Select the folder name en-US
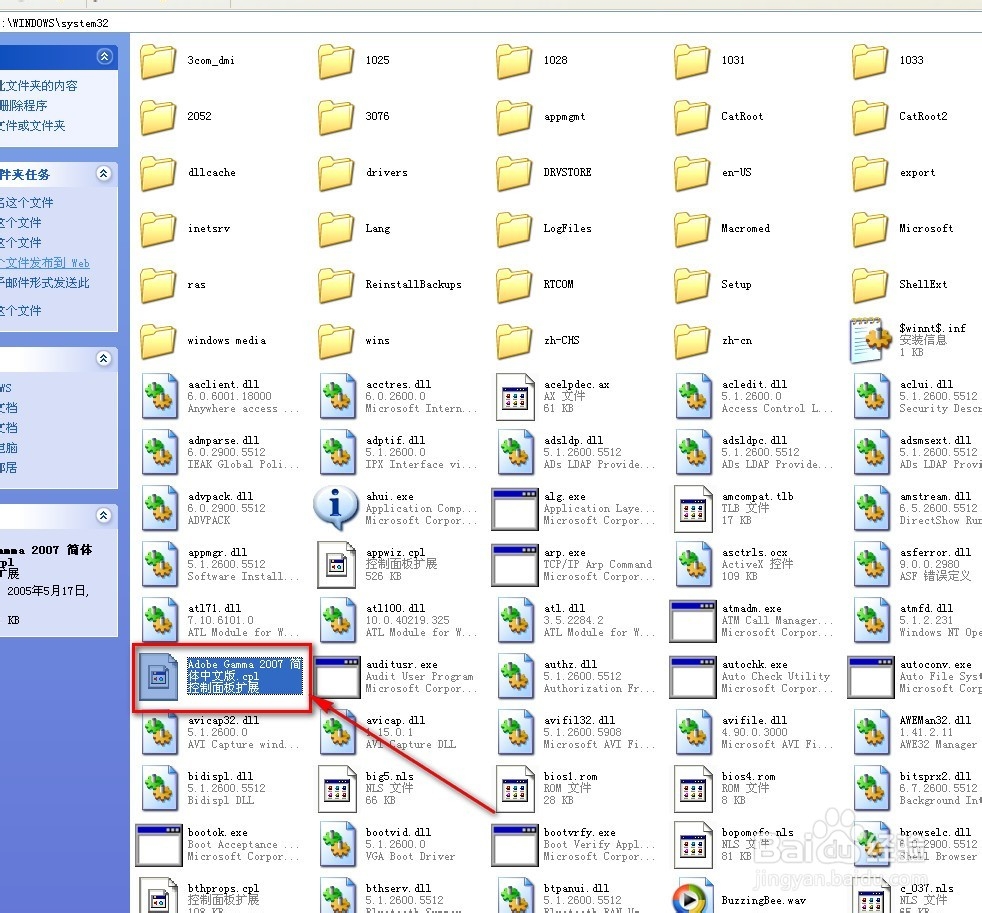 [736, 172]
